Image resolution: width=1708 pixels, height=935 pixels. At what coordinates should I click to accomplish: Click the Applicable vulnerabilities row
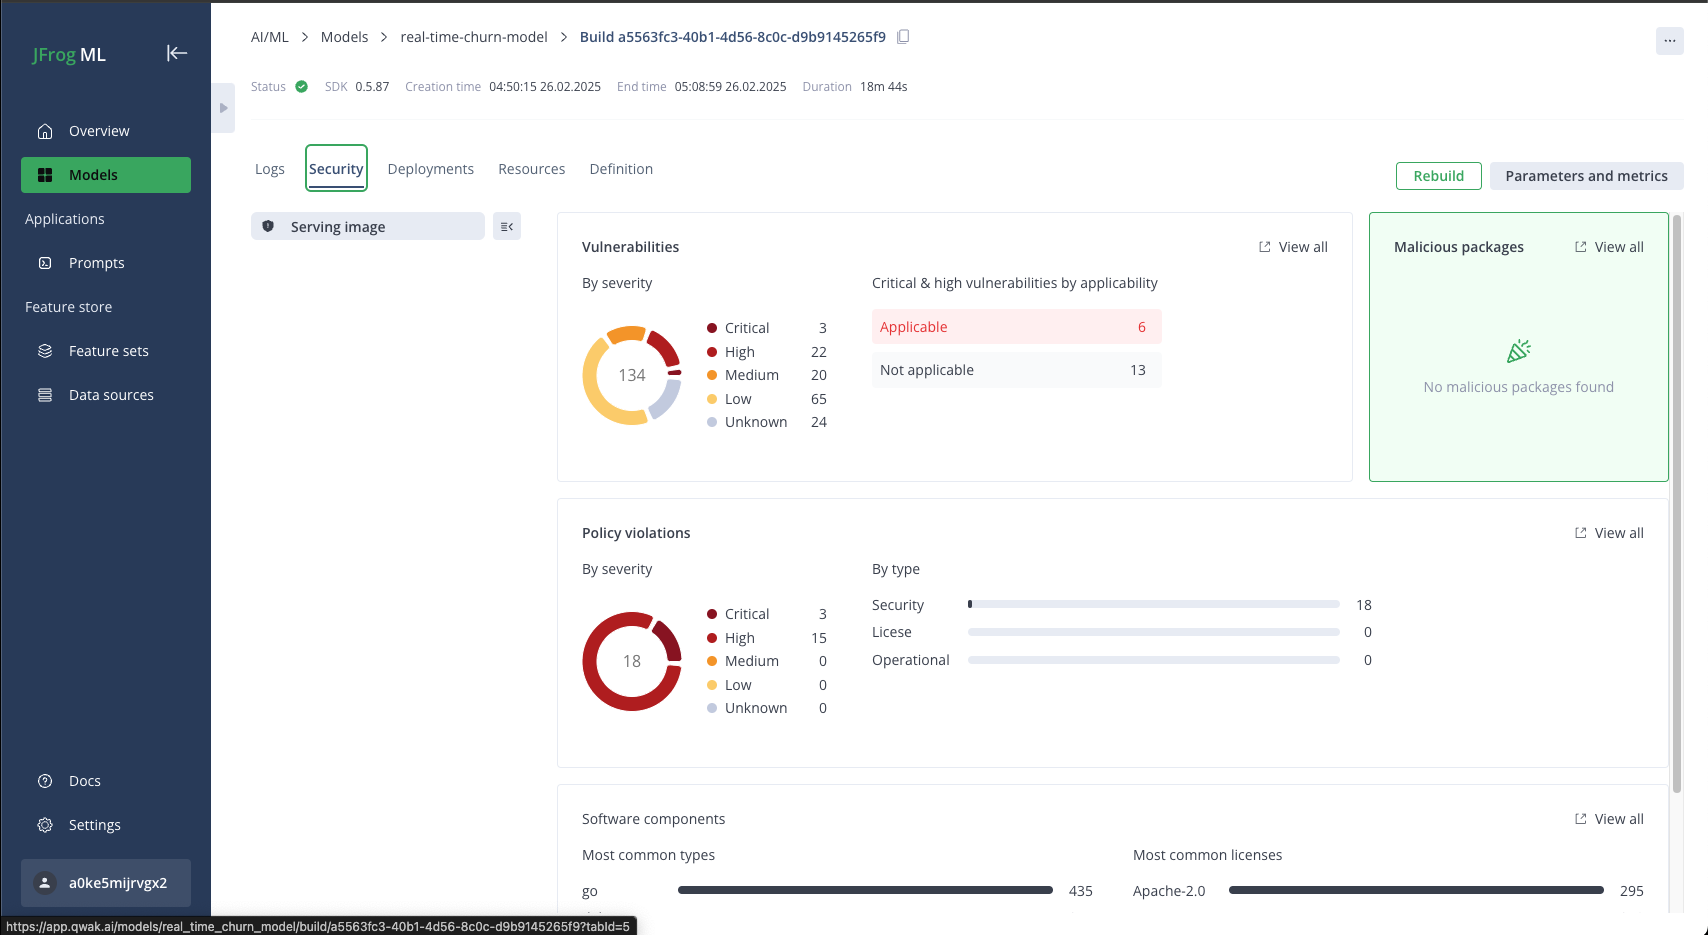pos(1016,327)
